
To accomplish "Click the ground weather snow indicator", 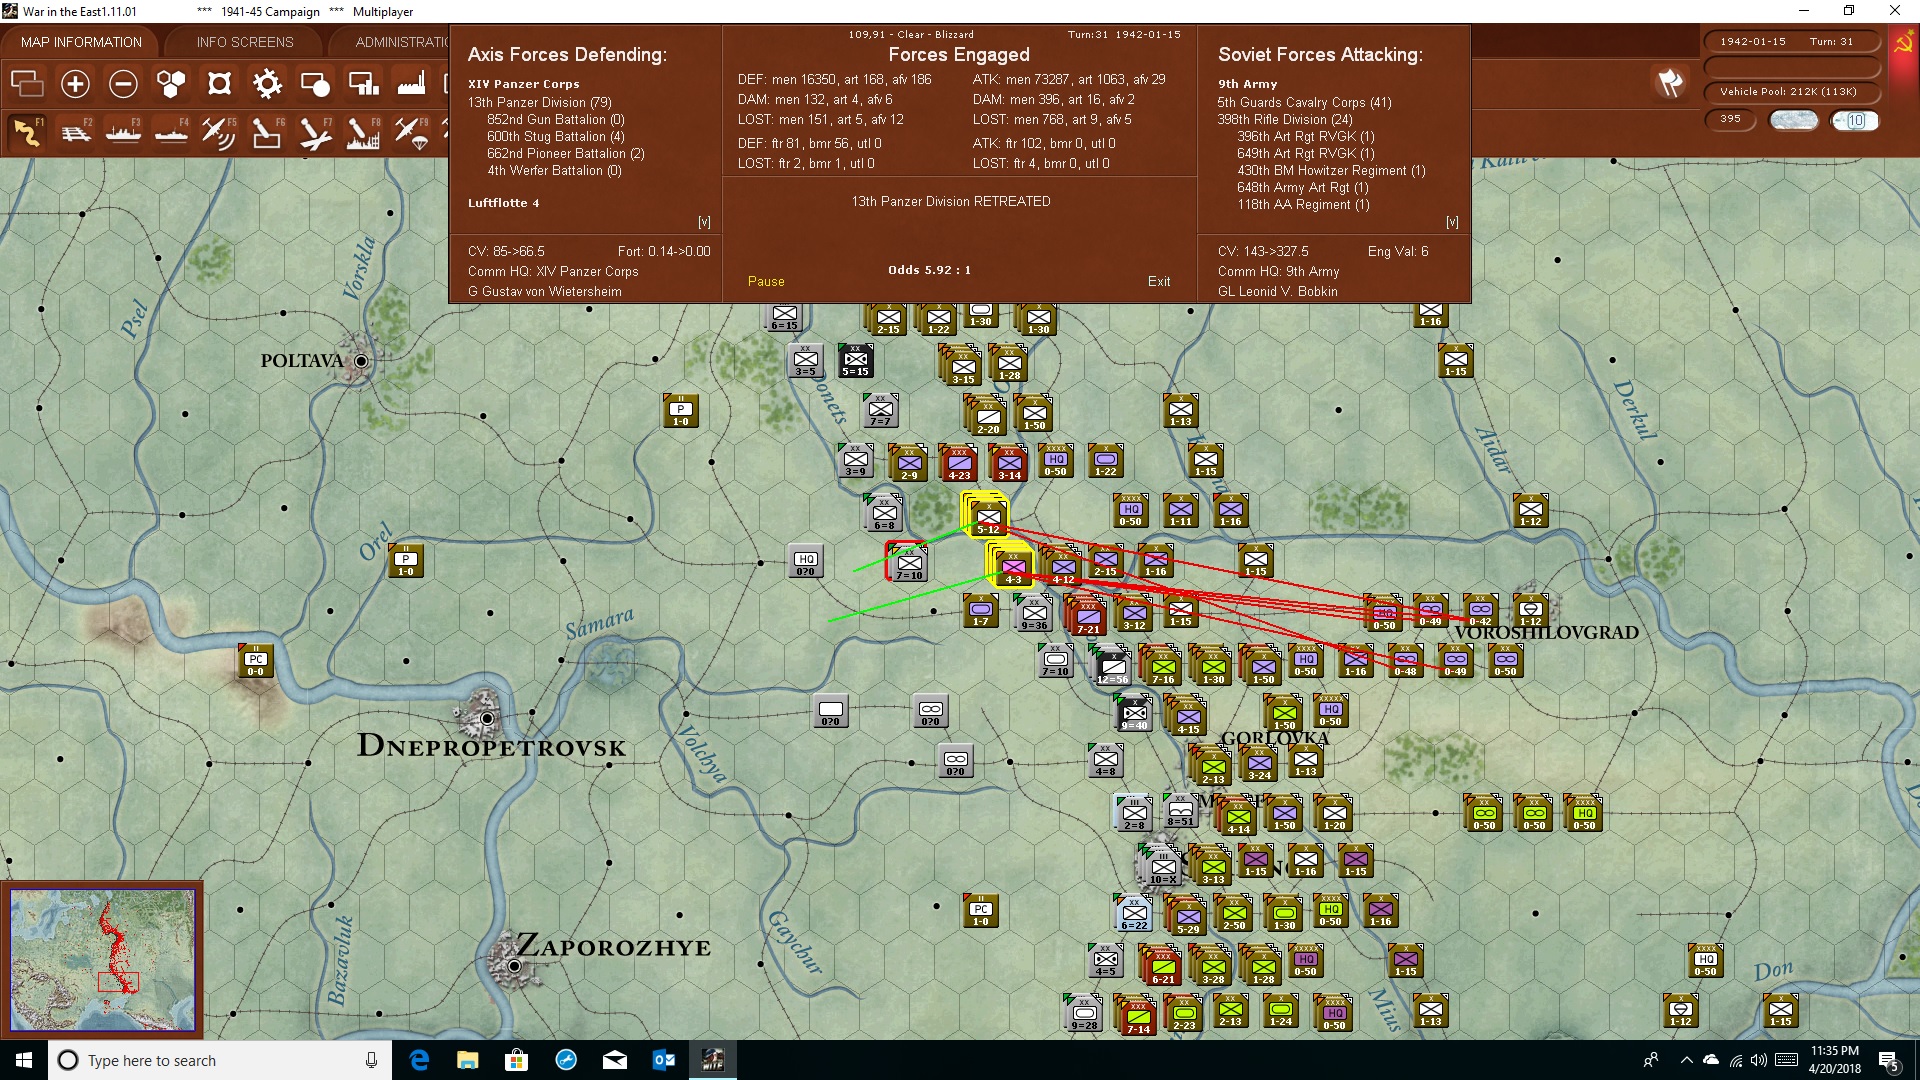I will [x=1794, y=120].
